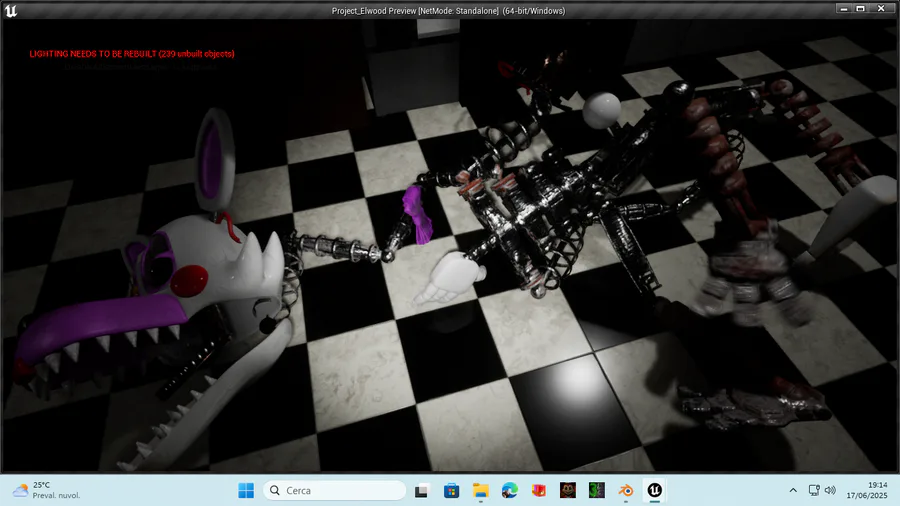Viewport: 900px width, 506px height.
Task: Show hidden system tray icons
Action: pyautogui.click(x=793, y=491)
